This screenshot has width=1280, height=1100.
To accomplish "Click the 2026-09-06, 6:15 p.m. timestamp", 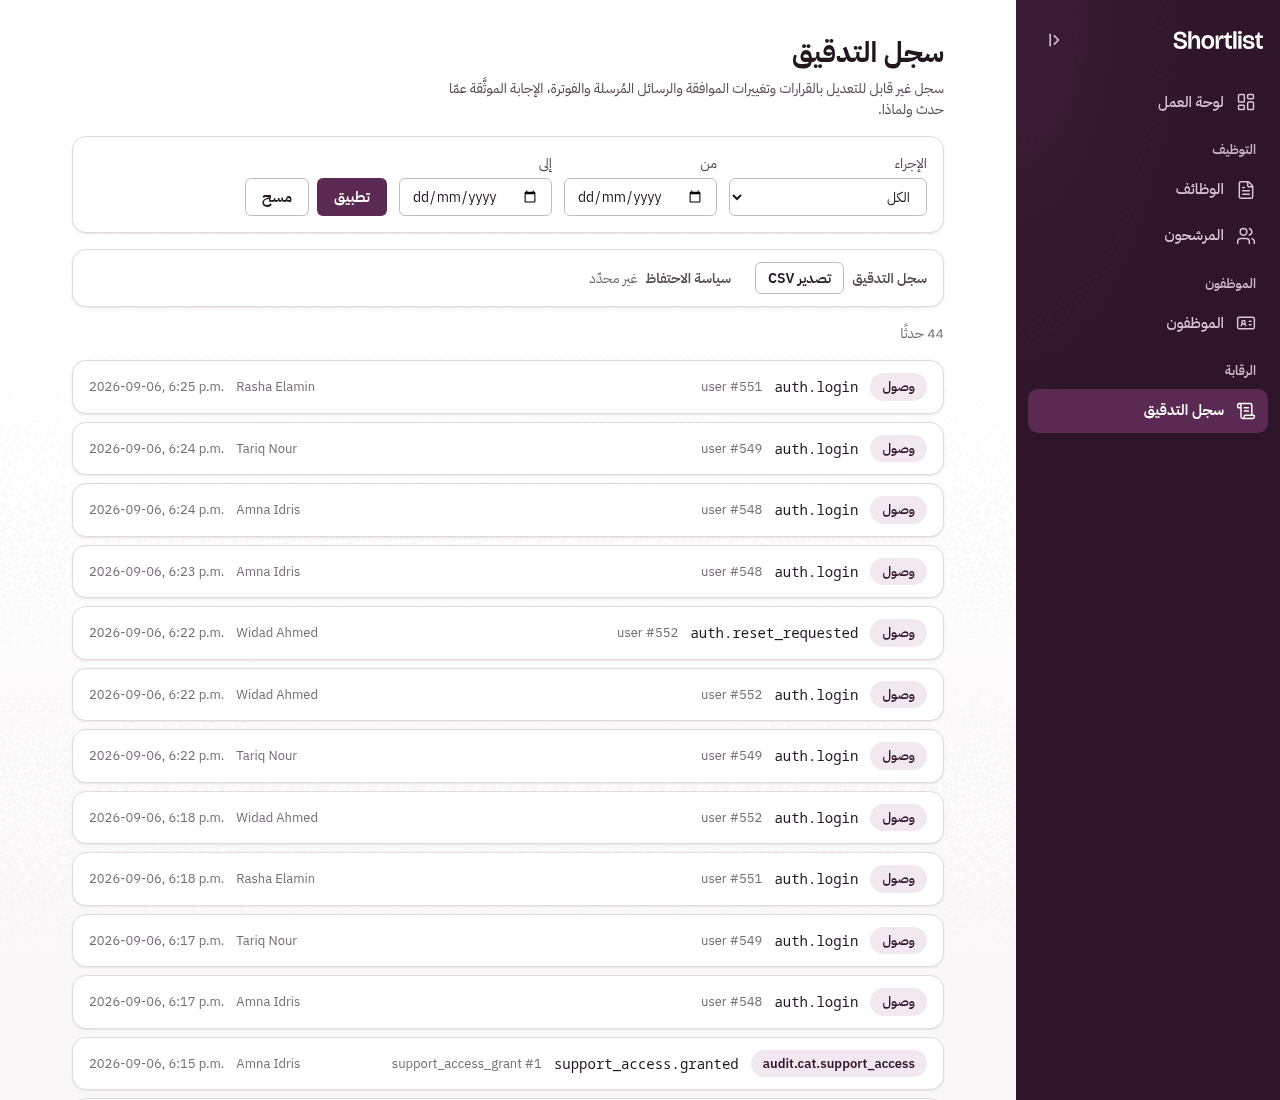I will [x=156, y=1064].
